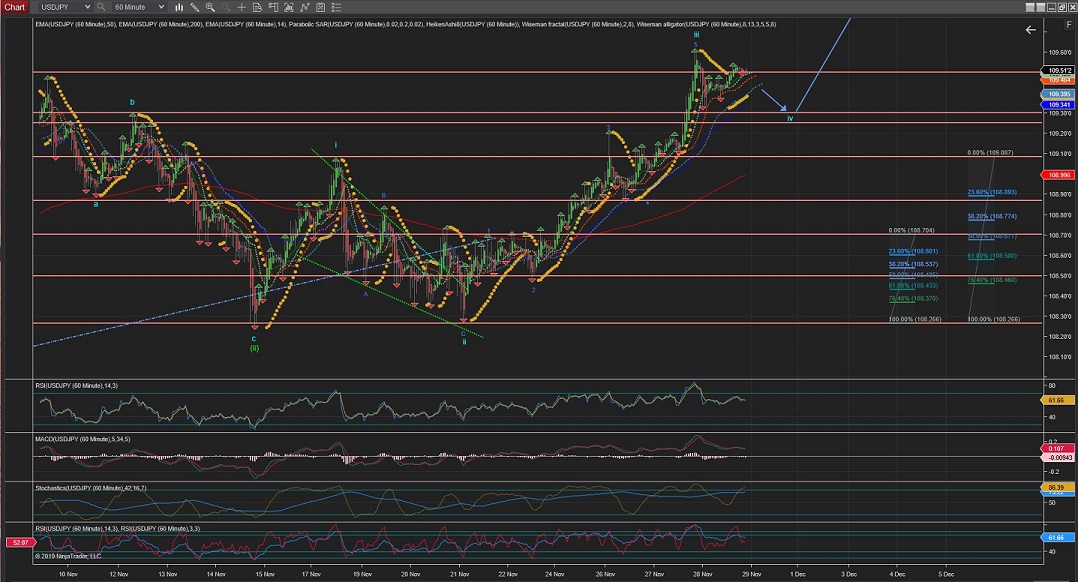Select the red 108.996 EMA price marker
This screenshot has height=582, width=1078.
[1059, 175]
